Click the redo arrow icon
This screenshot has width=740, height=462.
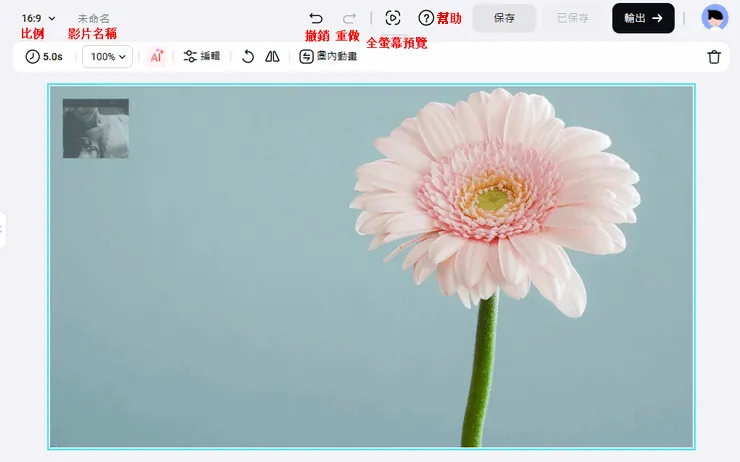click(x=349, y=18)
